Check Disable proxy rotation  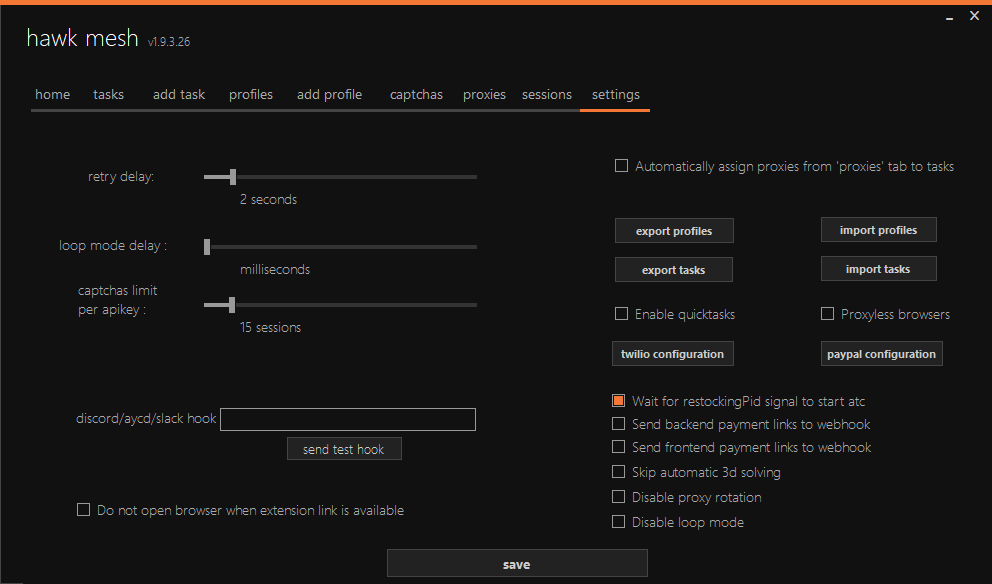[x=619, y=497]
